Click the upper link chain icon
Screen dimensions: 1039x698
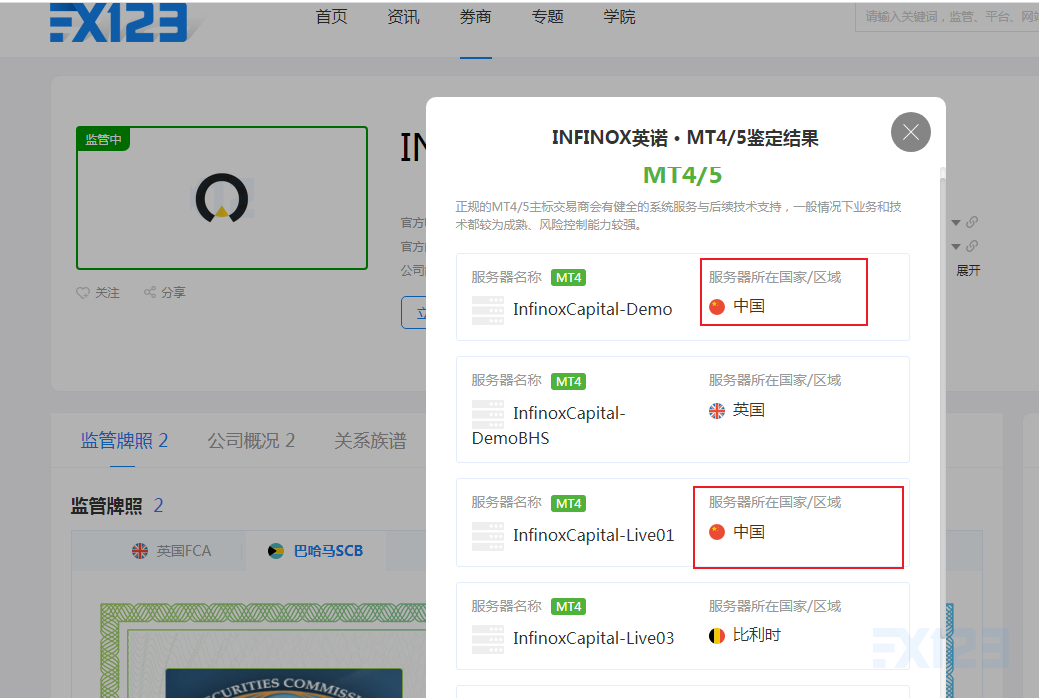972,222
